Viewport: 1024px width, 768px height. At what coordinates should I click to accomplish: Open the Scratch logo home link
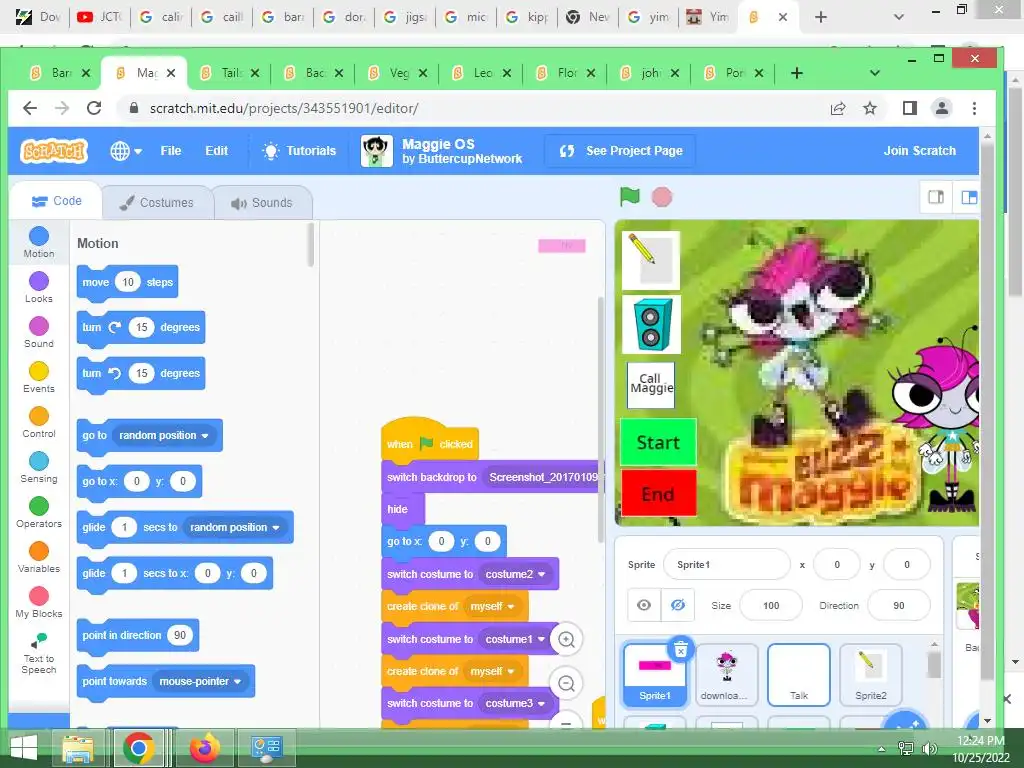click(54, 151)
